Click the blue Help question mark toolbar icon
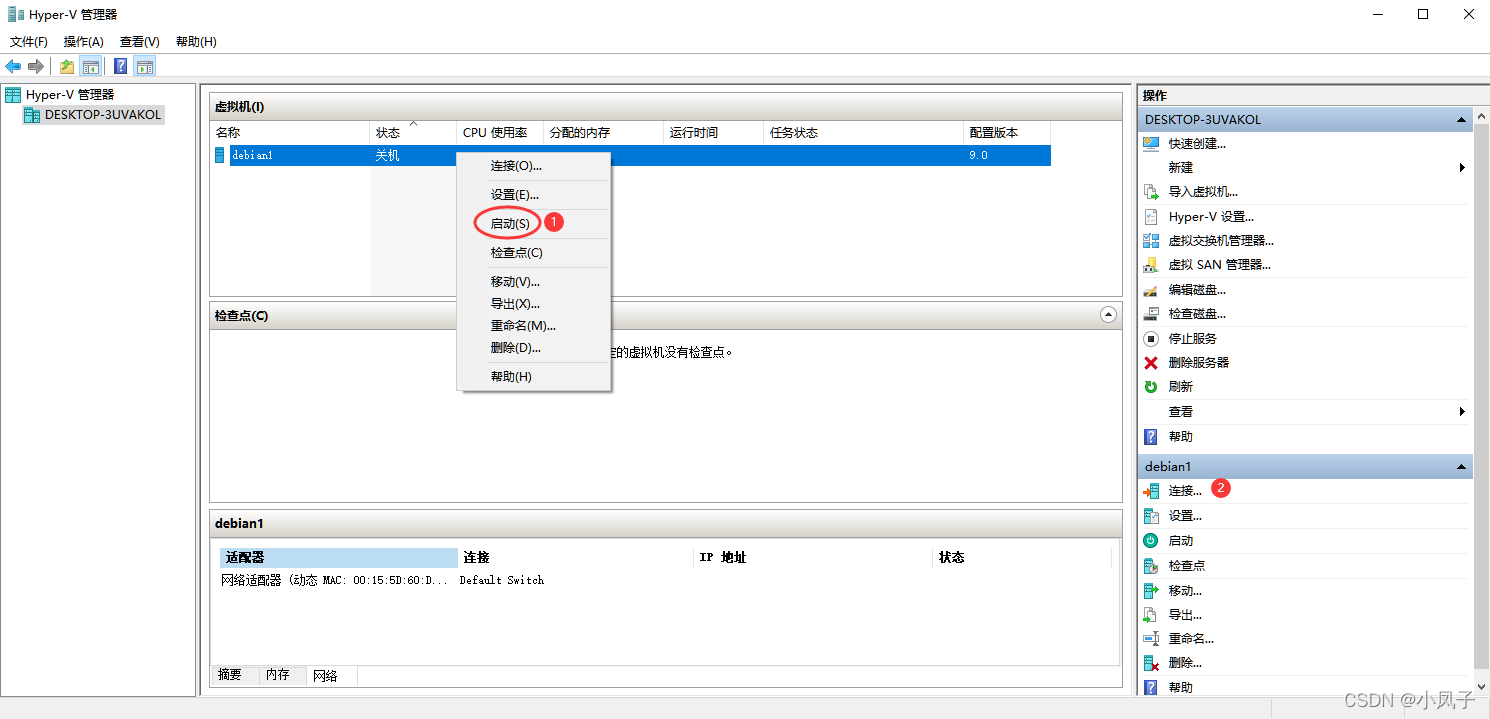The image size is (1490, 719). pos(121,67)
